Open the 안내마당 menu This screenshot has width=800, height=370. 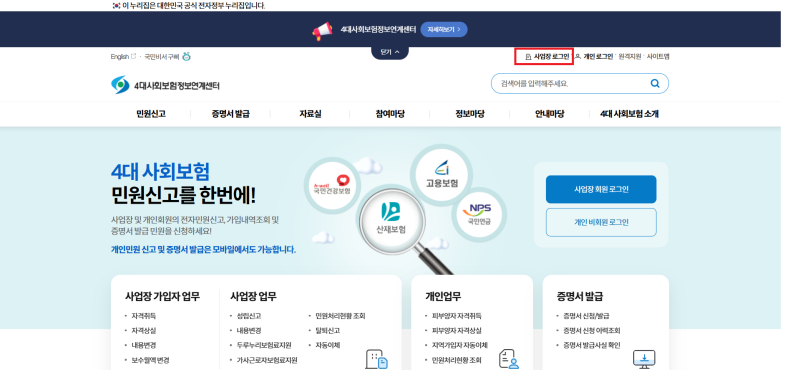549,114
